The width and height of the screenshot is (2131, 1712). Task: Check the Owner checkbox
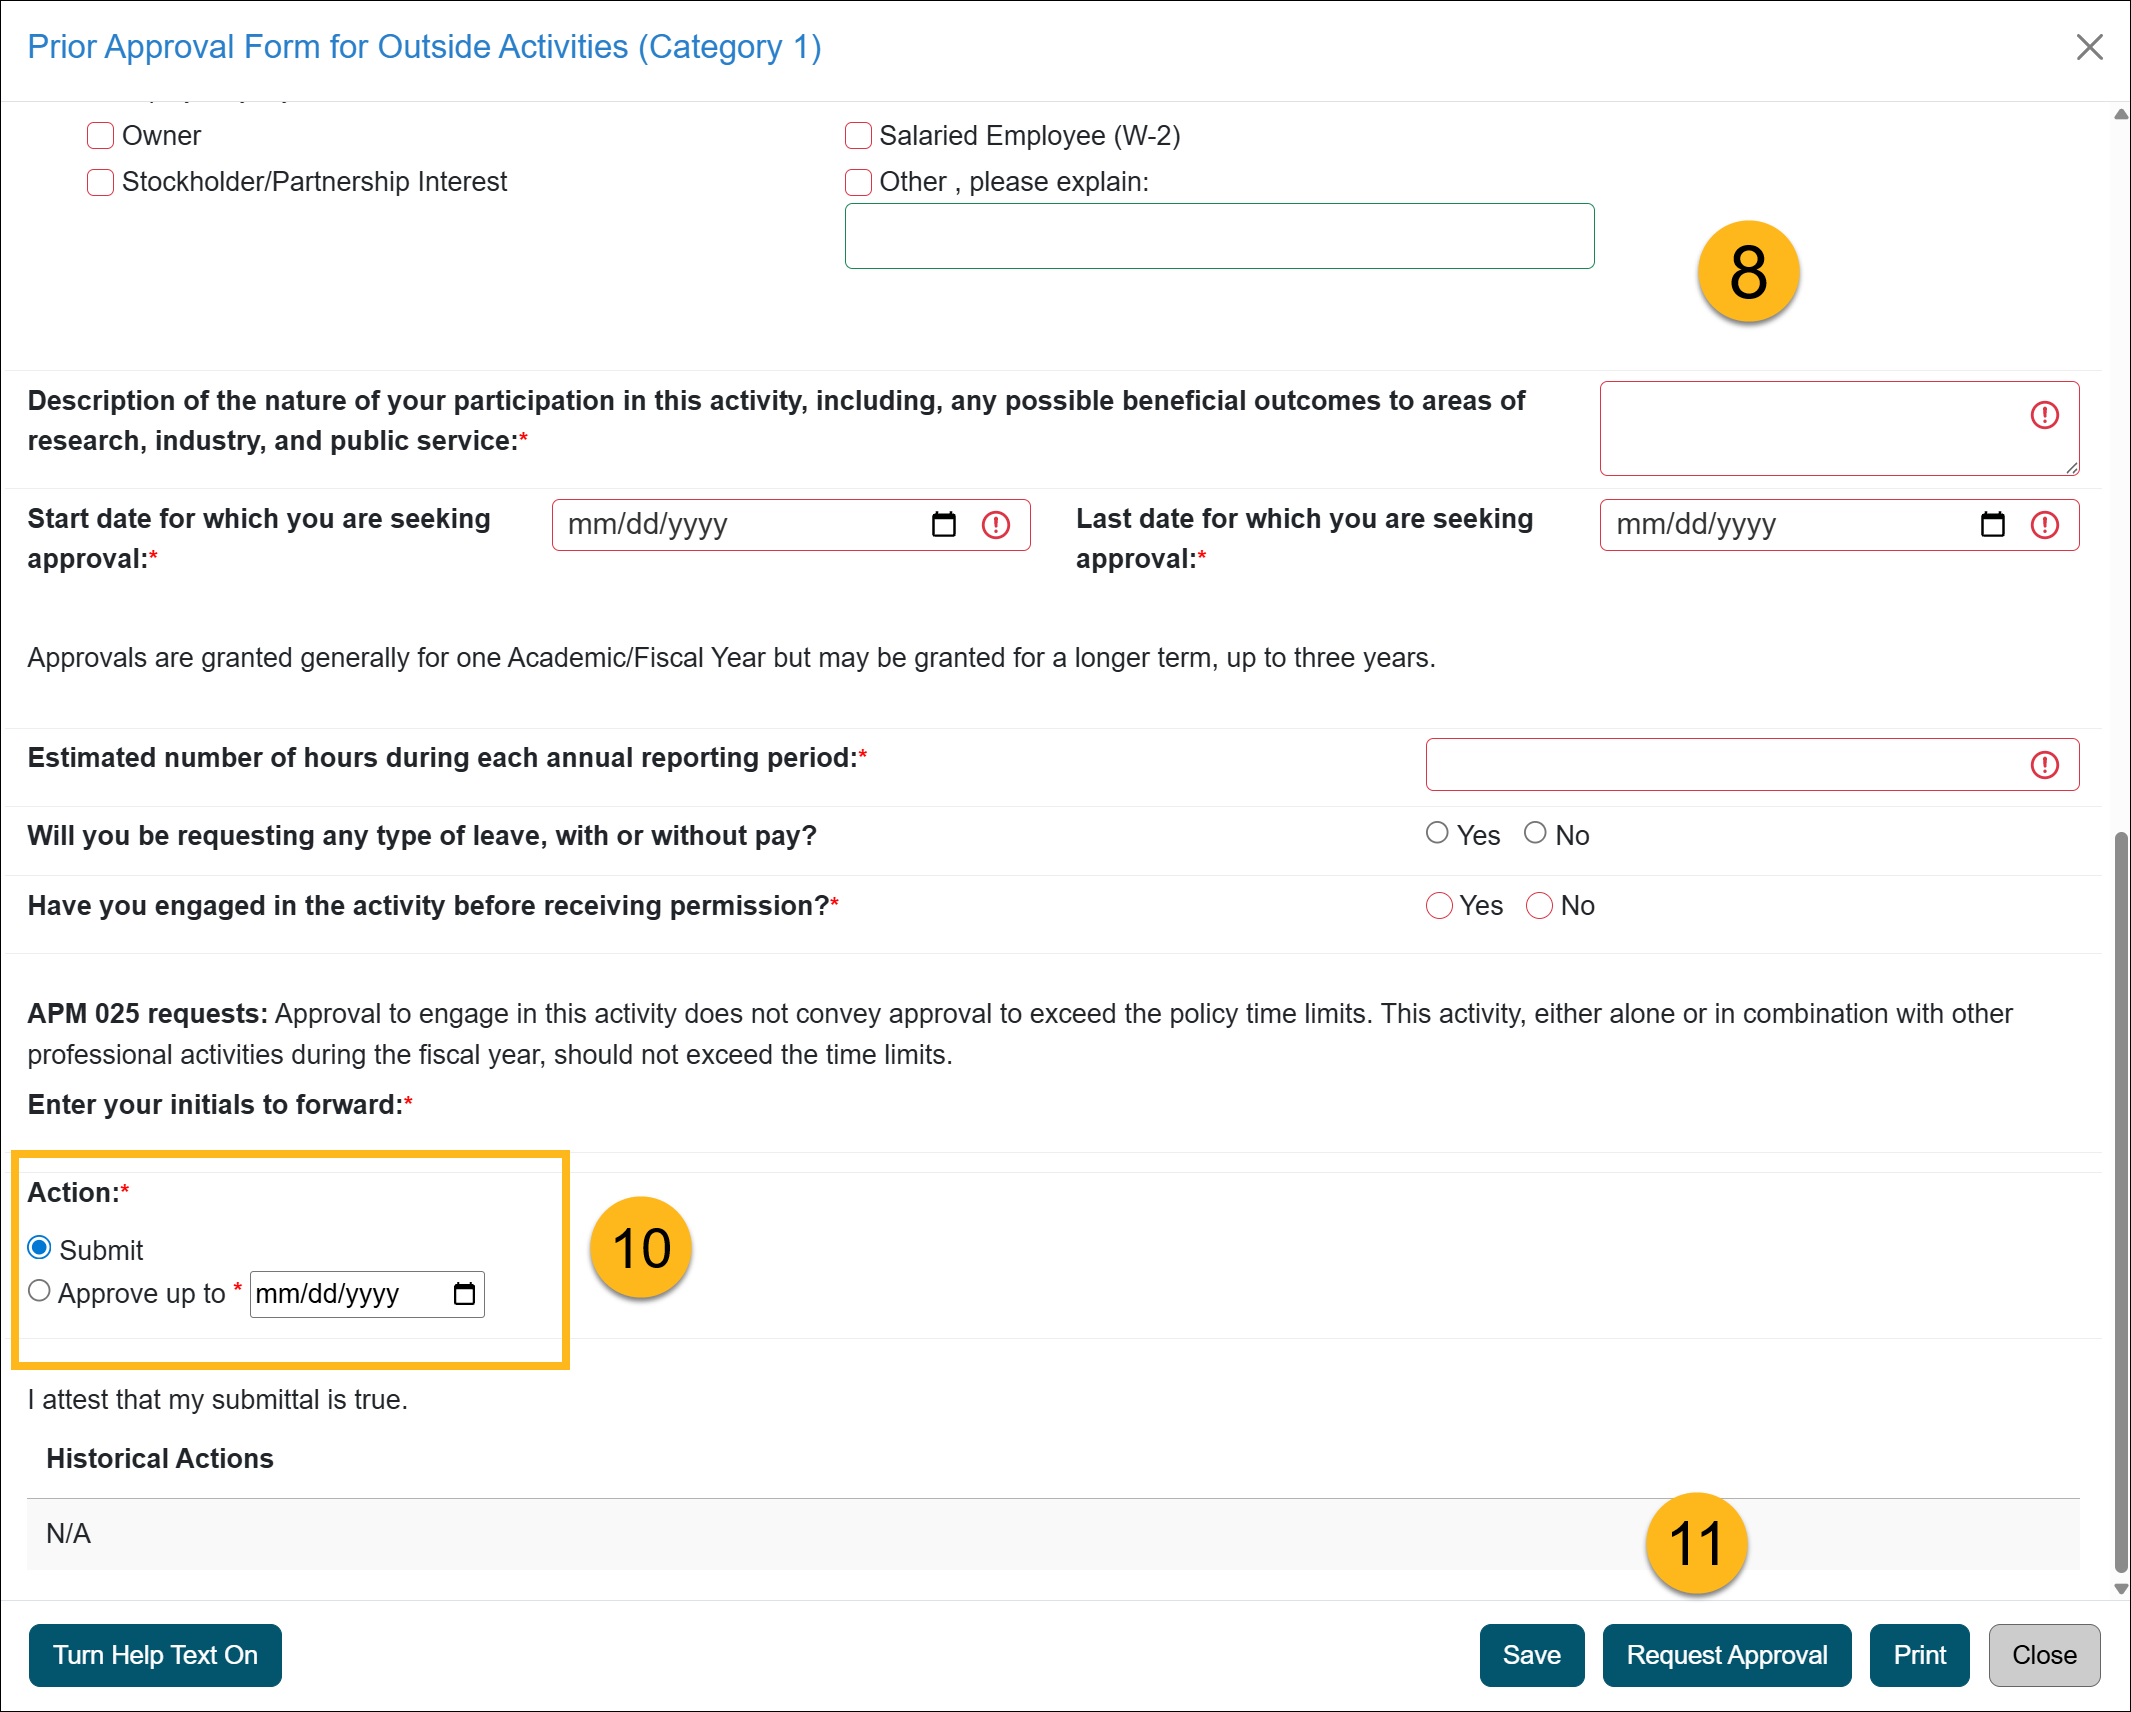[x=100, y=135]
